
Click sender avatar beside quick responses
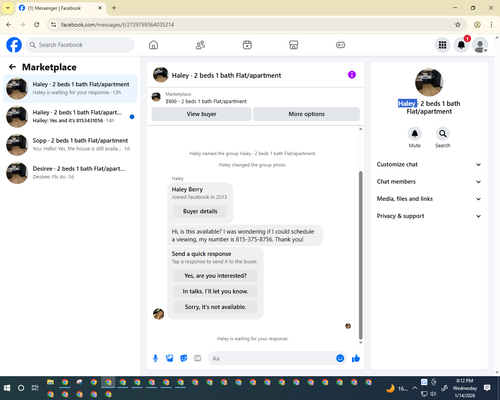(158, 314)
